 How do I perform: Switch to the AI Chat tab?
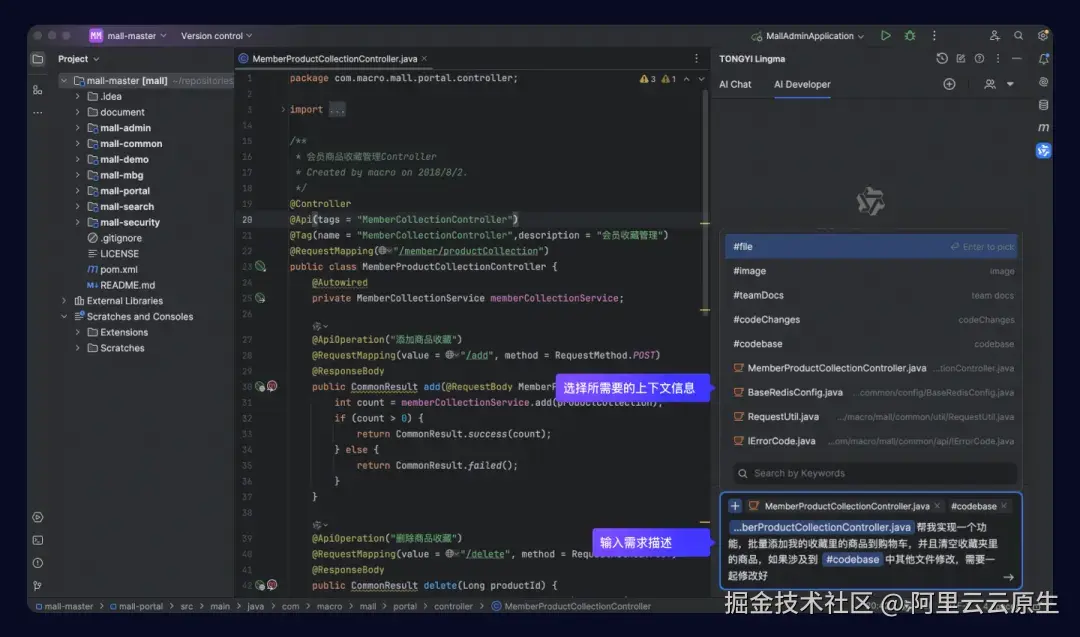click(x=735, y=84)
